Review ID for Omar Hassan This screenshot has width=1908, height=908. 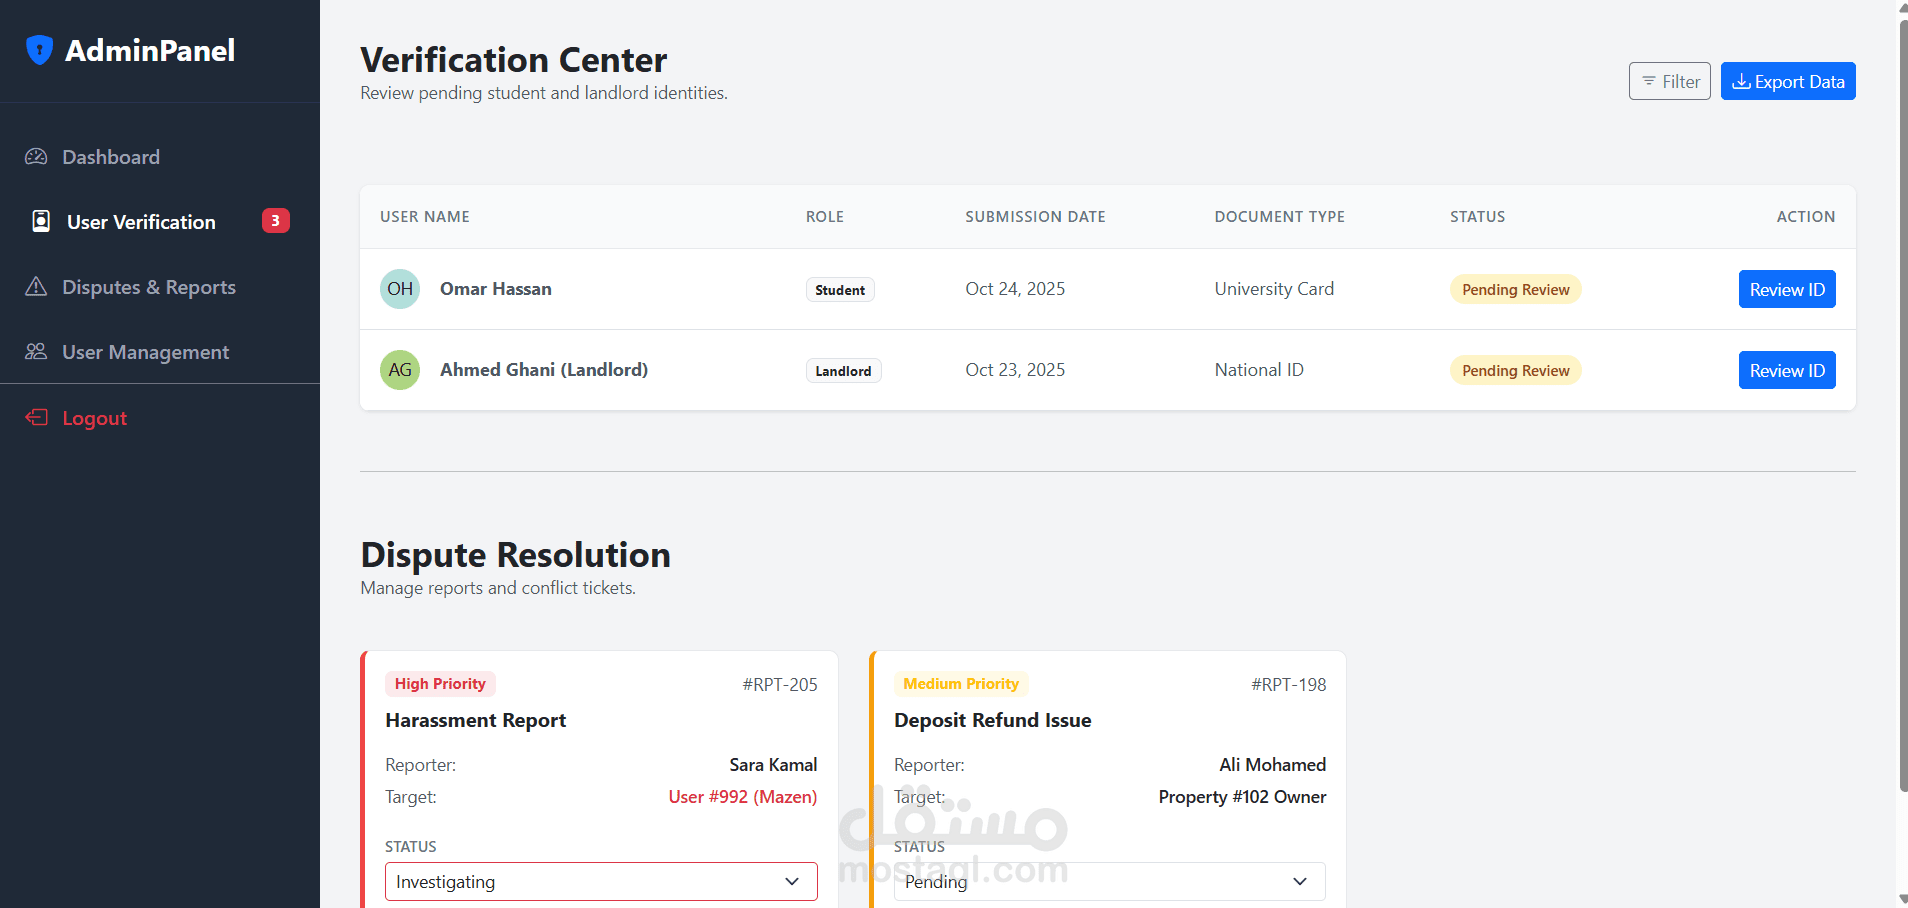1787,290
